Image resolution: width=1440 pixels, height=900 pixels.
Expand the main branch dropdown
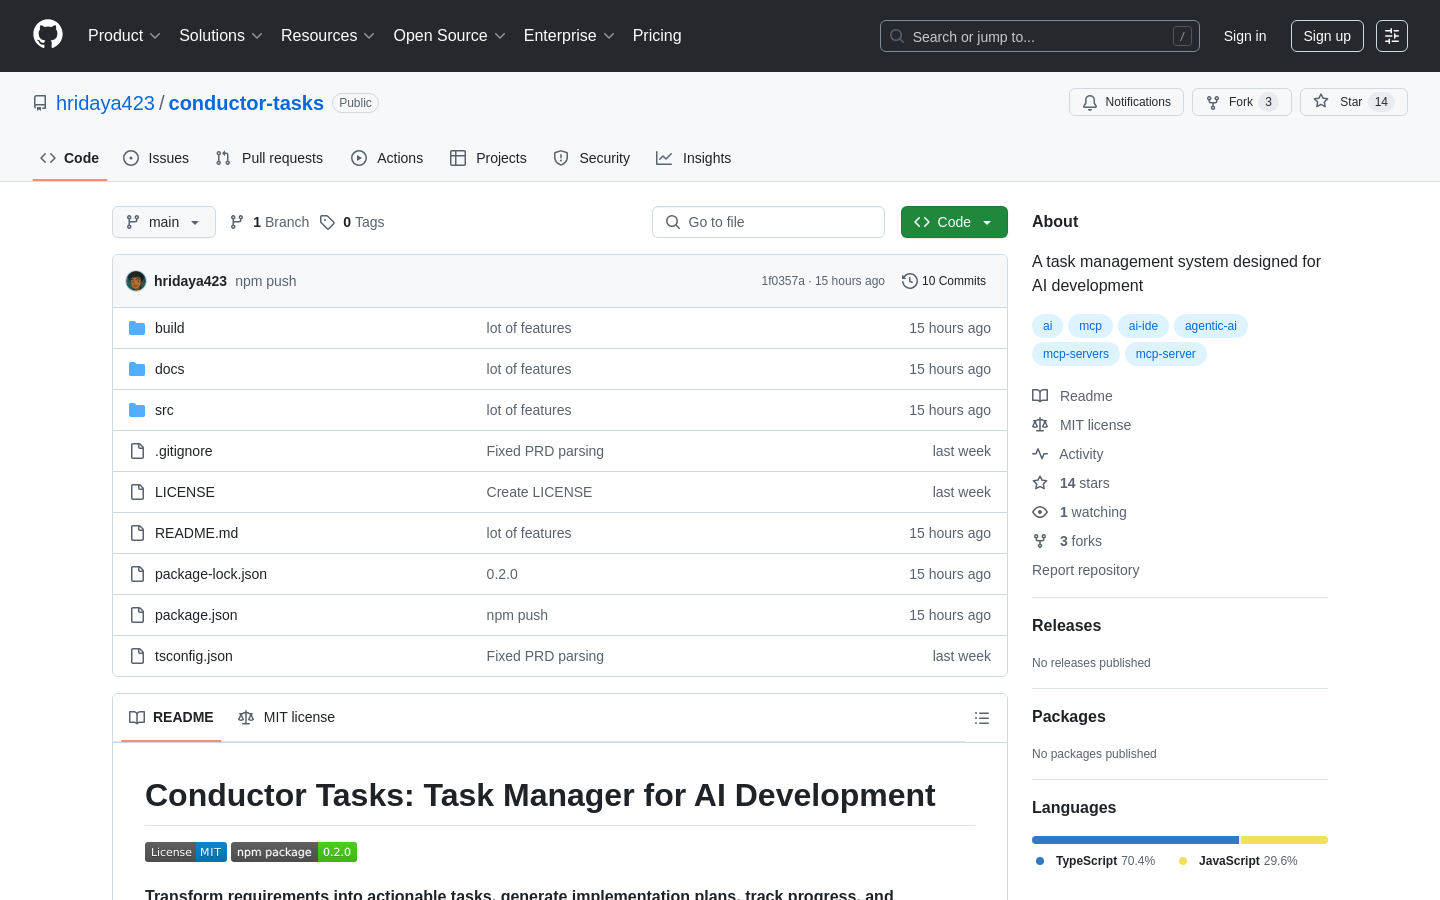[x=164, y=222]
